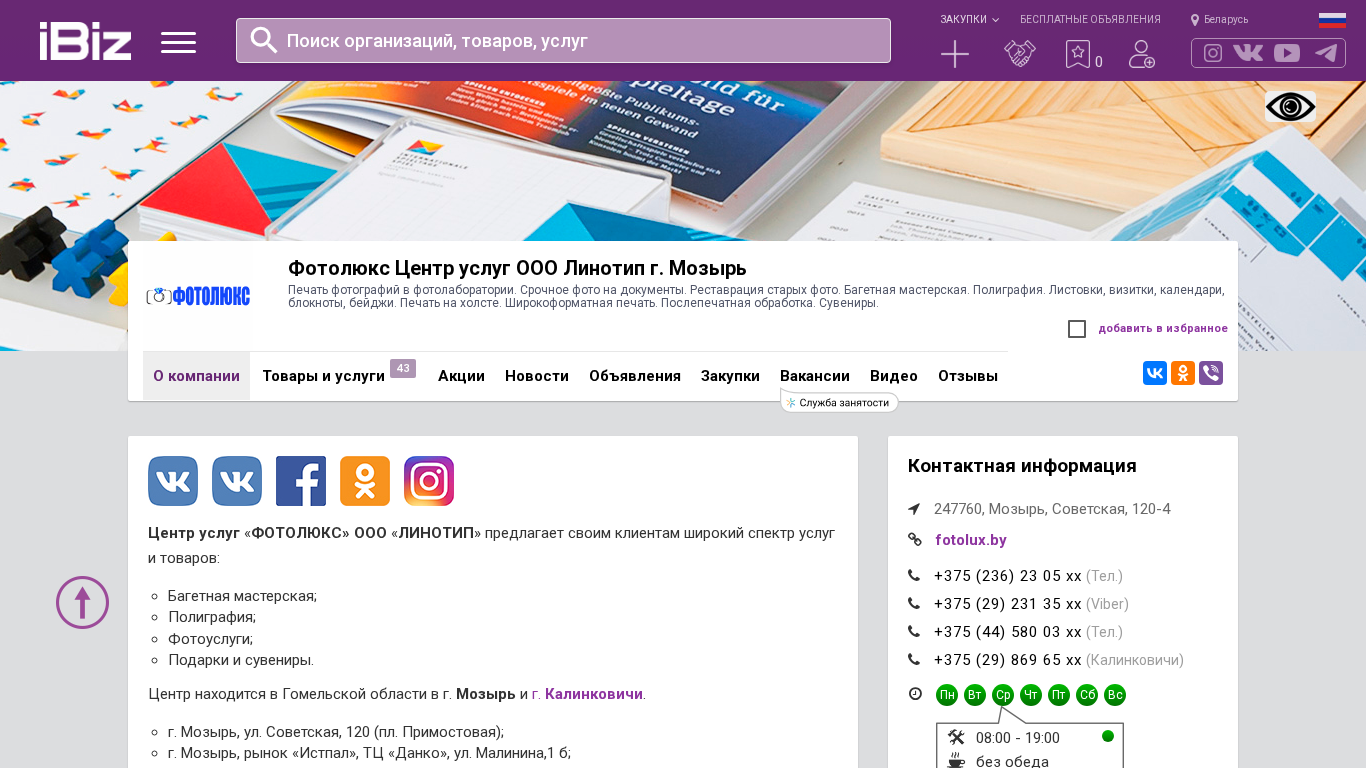Click the Подарки и сувениры list item
This screenshot has width=1366, height=768.
tap(241, 660)
